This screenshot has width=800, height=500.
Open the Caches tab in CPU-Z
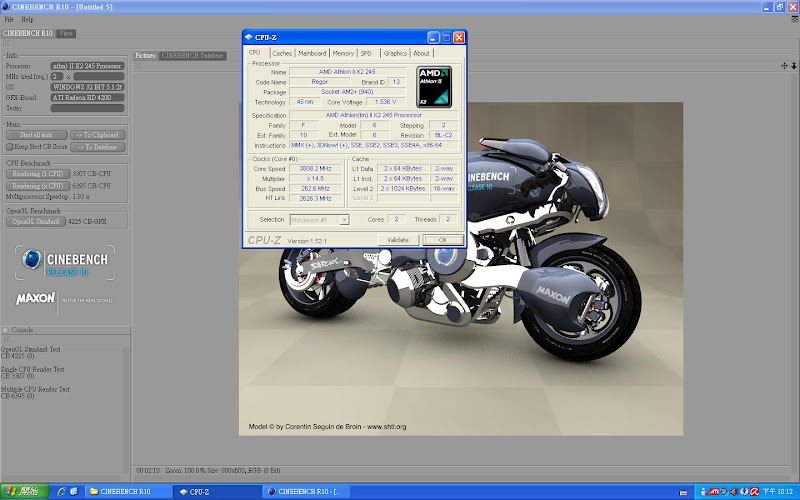pos(282,53)
